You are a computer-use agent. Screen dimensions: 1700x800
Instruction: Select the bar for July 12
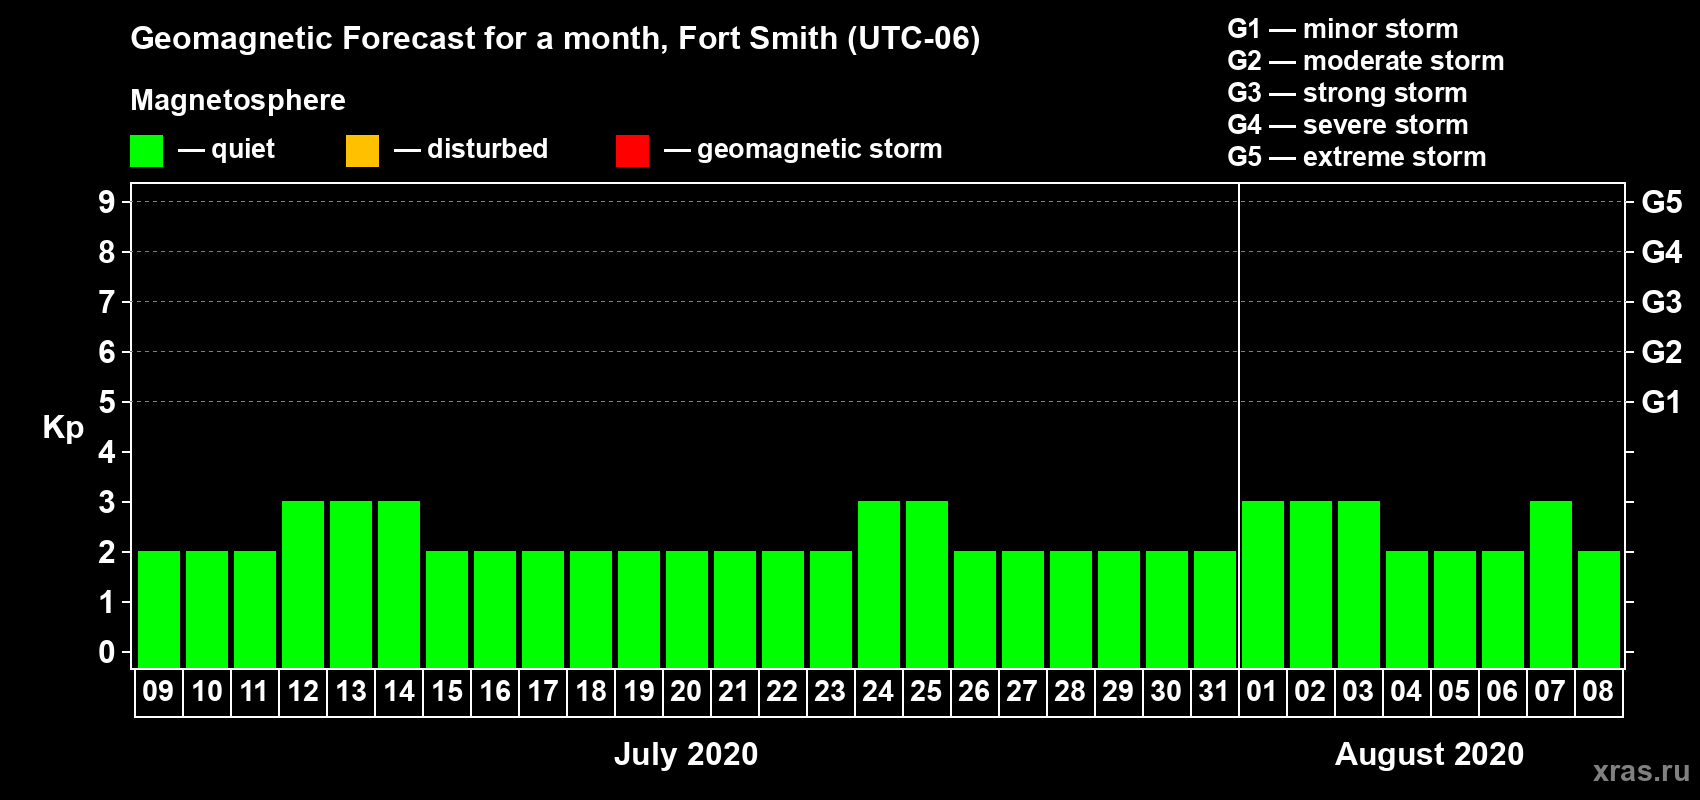(x=303, y=584)
